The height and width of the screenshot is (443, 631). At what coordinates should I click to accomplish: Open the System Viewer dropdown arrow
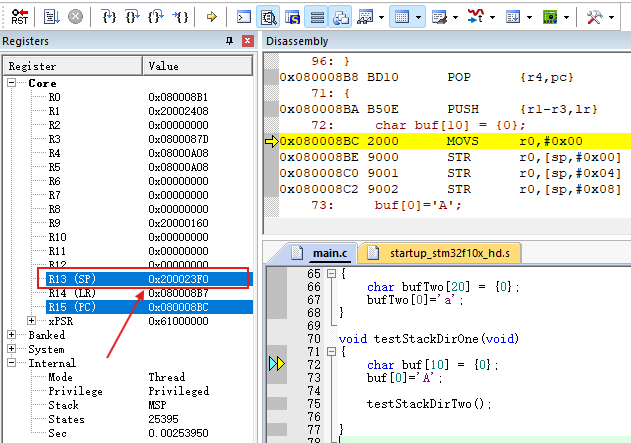[567, 17]
